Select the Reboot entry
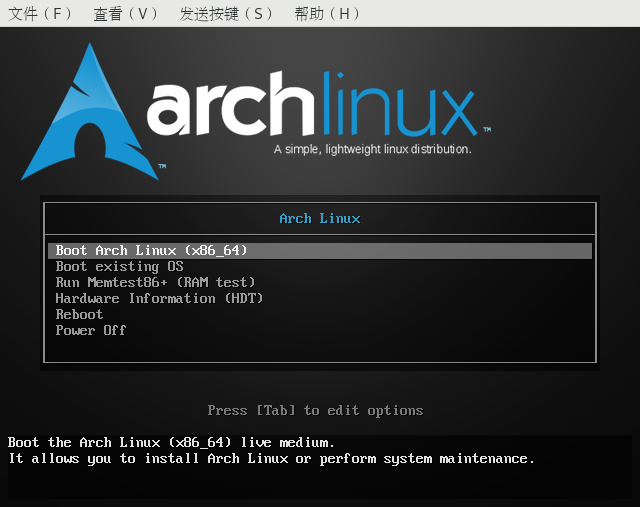Screen dimensions: 640x507 pyautogui.click(x=79, y=314)
